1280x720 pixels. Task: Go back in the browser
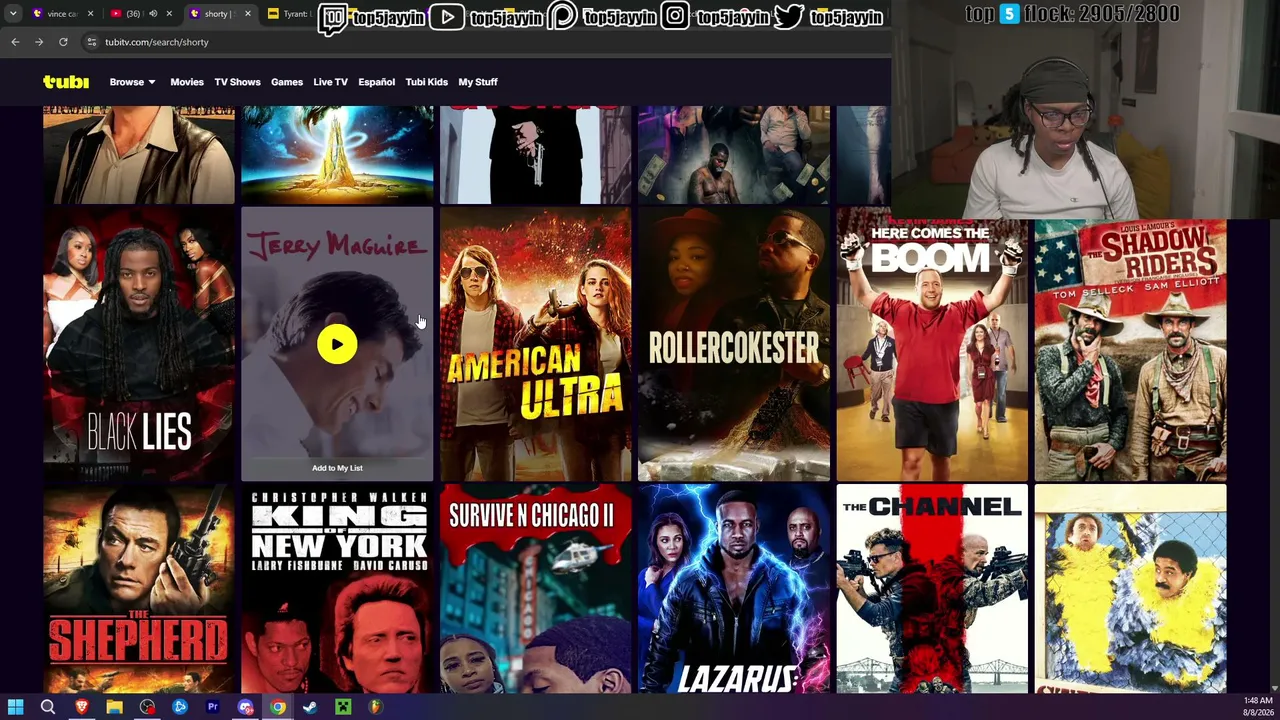(x=15, y=42)
